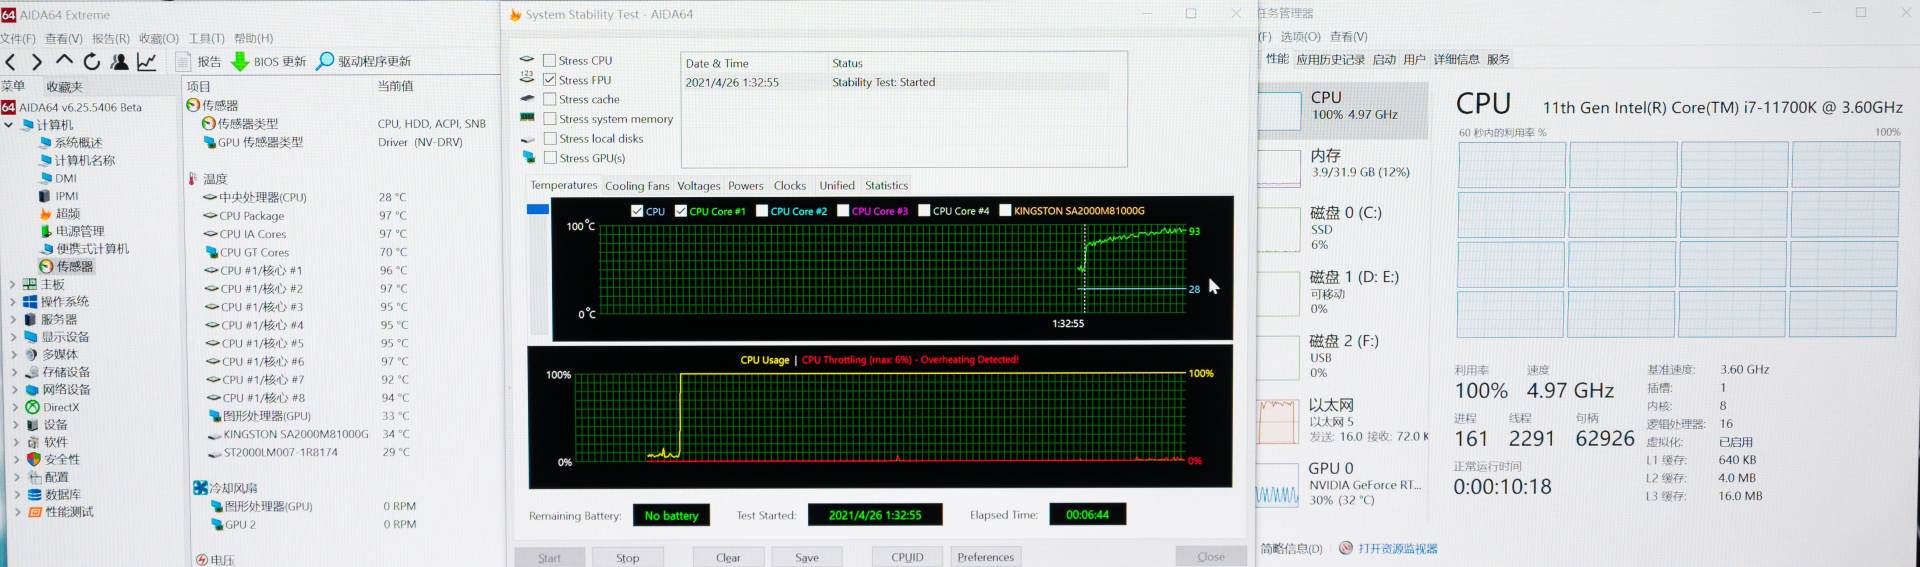Enable the Stress local disks checkbox
This screenshot has height=567, width=1920.
click(550, 138)
